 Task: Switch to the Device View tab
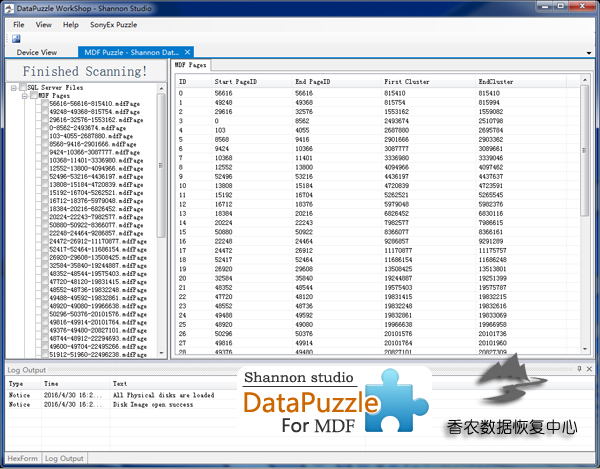point(37,51)
